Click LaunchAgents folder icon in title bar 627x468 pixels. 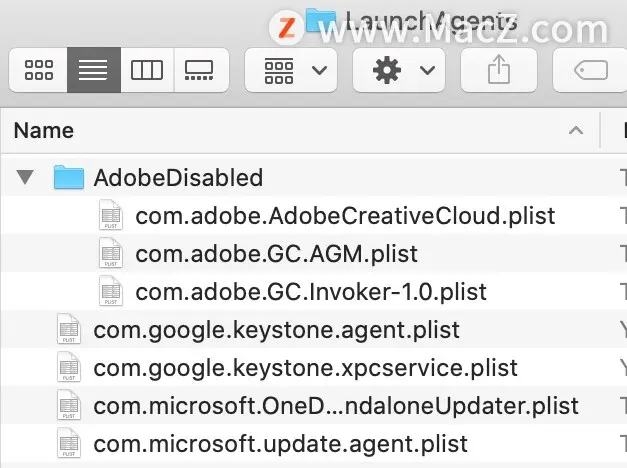[x=321, y=21]
